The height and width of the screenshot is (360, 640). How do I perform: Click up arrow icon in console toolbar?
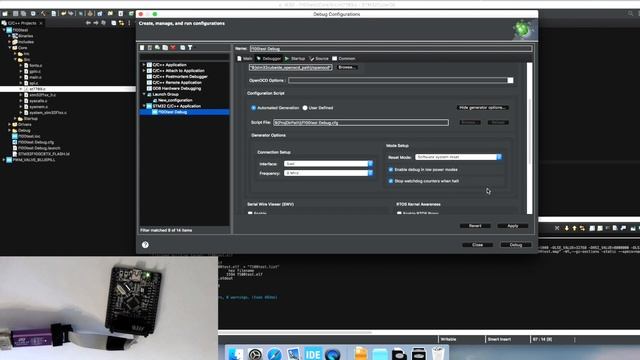point(574,228)
